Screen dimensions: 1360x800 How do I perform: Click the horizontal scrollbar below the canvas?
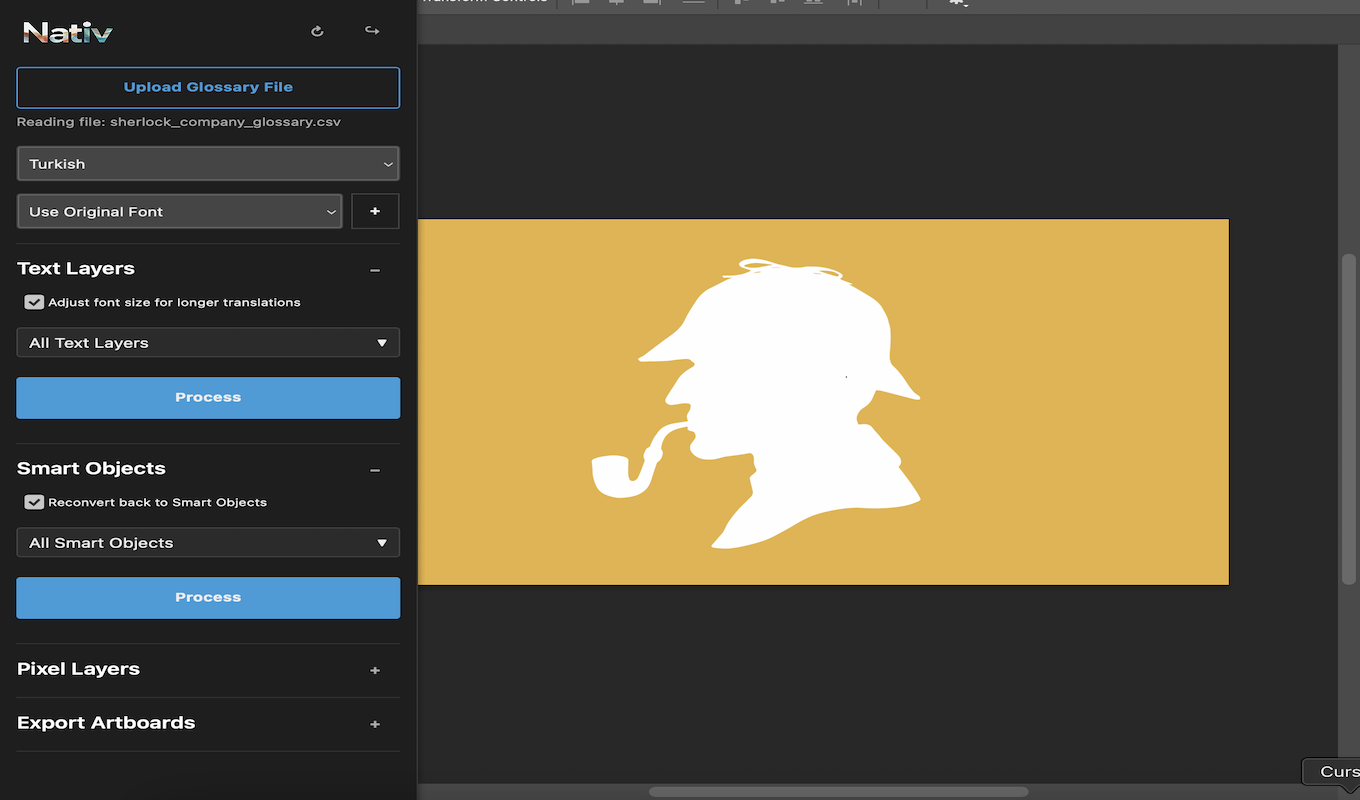(838, 792)
